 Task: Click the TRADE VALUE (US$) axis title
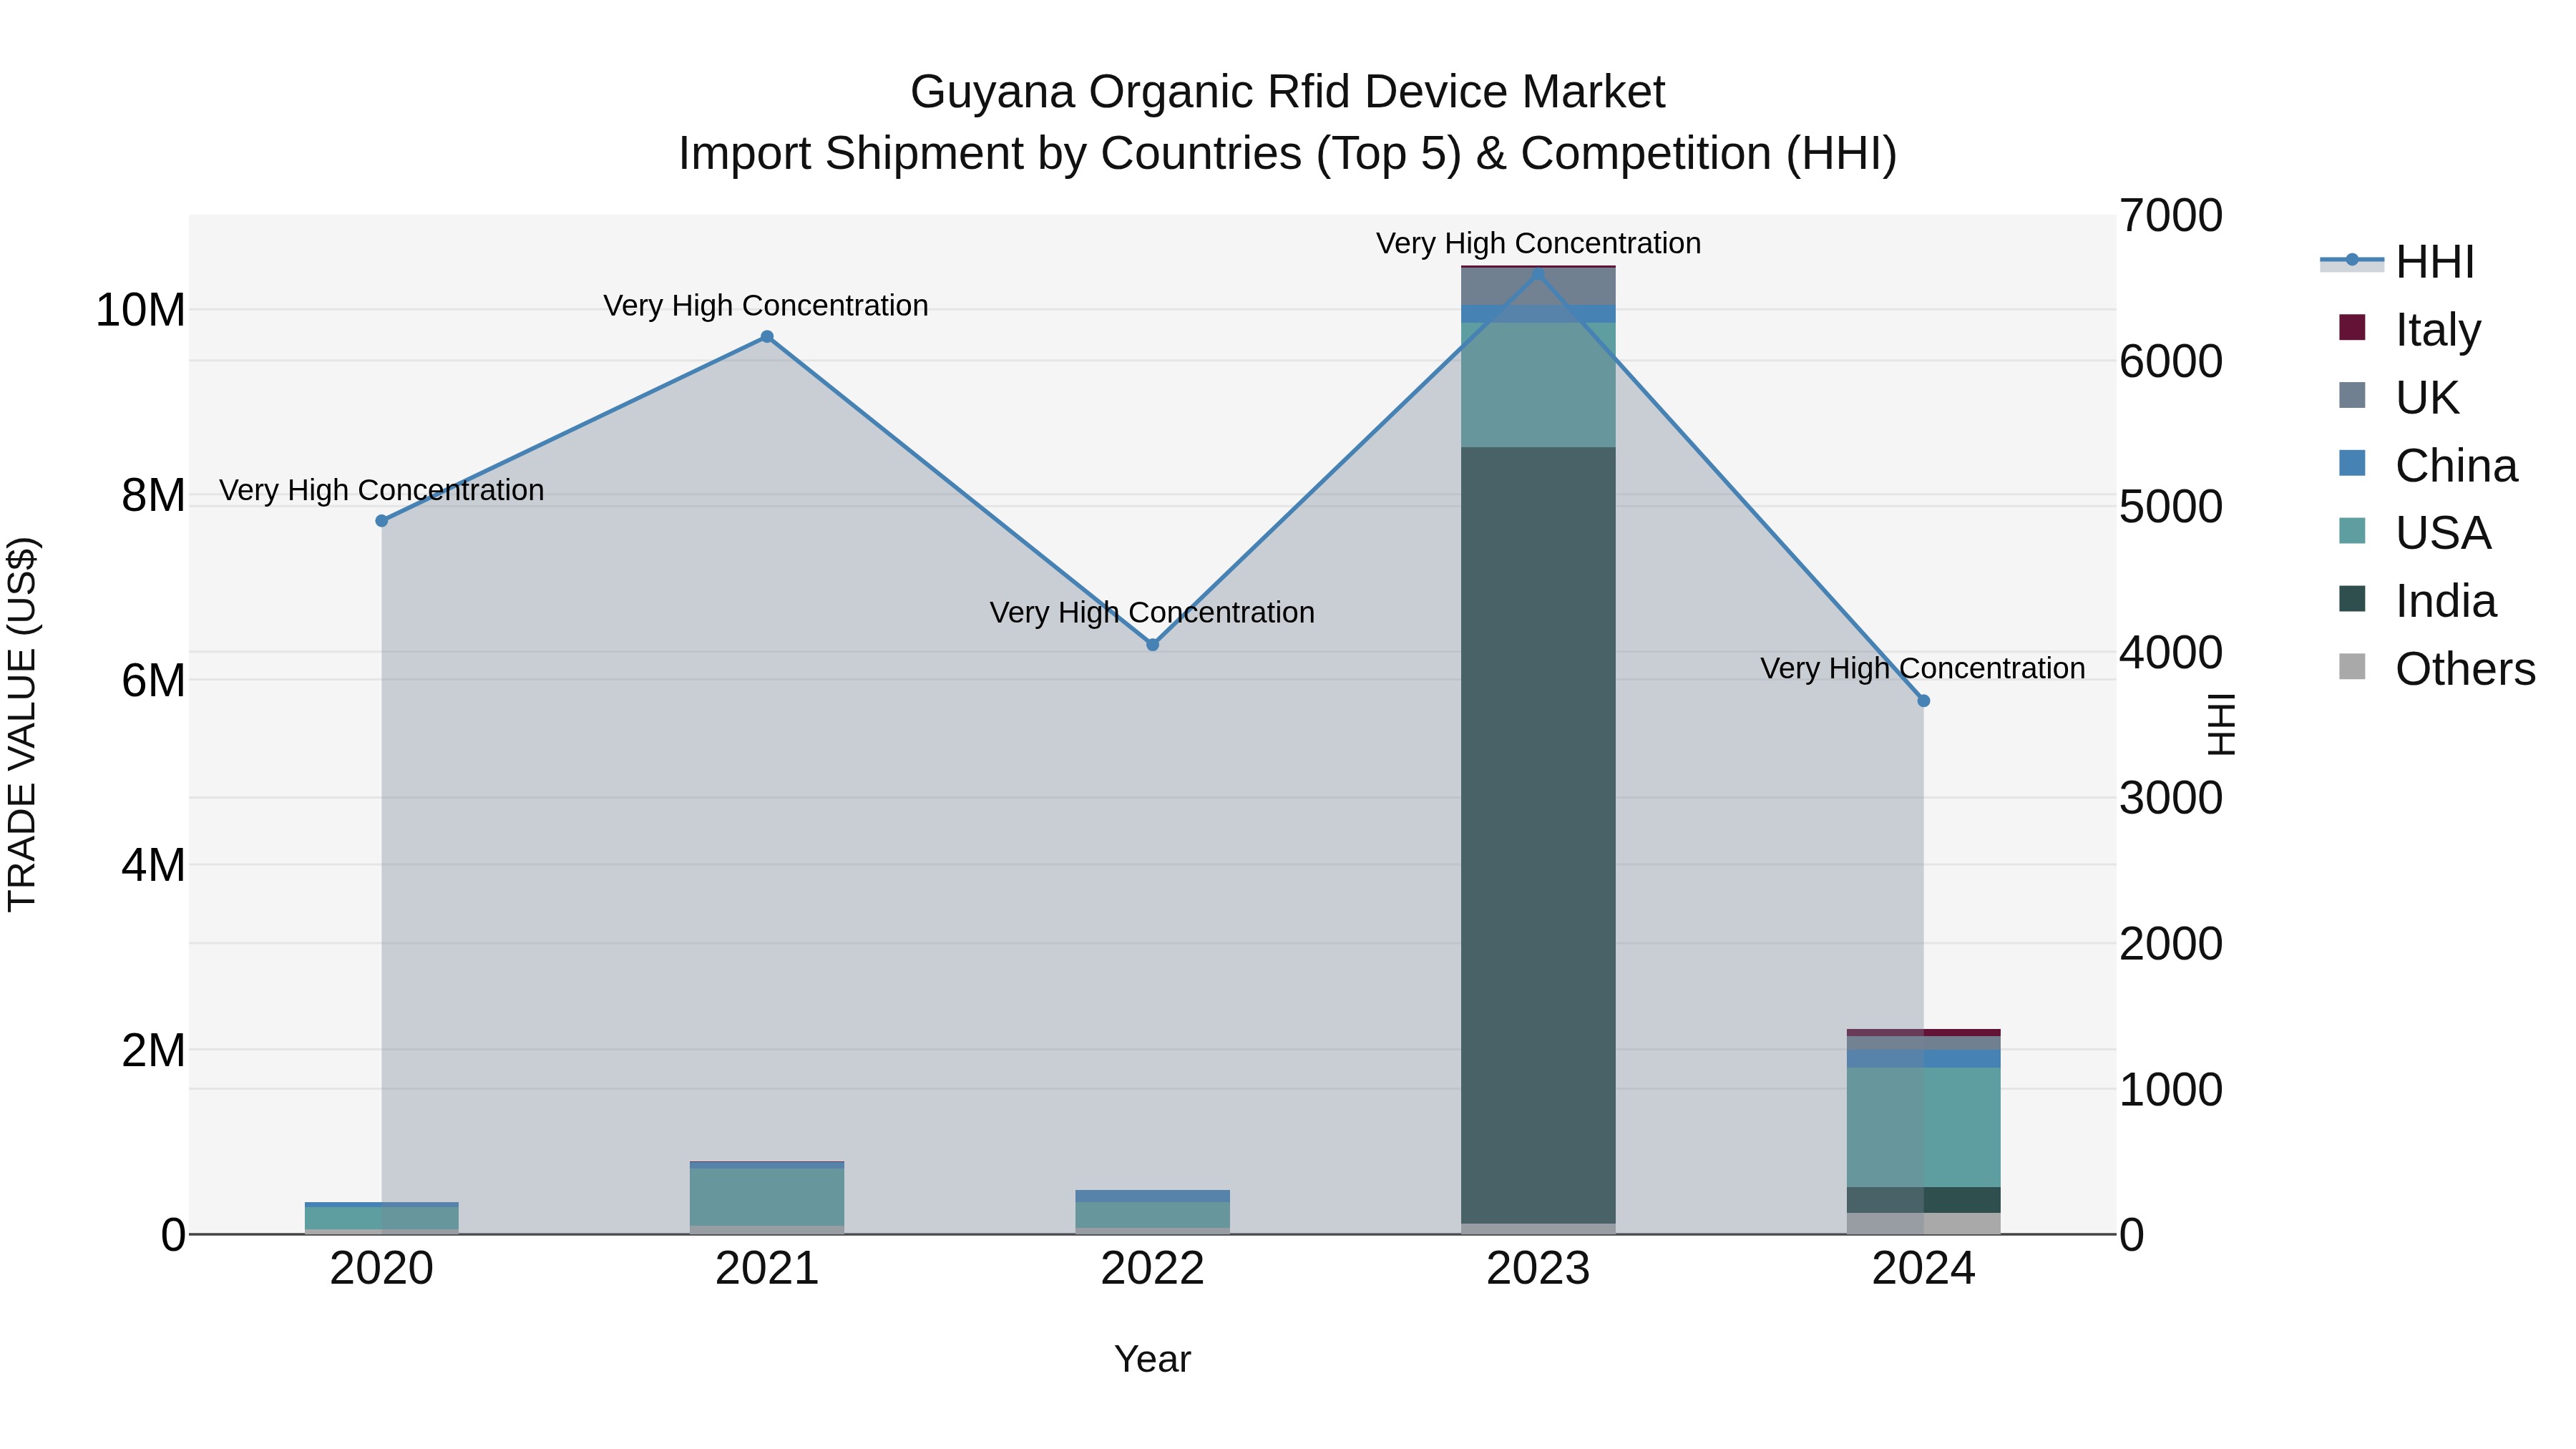point(22,724)
